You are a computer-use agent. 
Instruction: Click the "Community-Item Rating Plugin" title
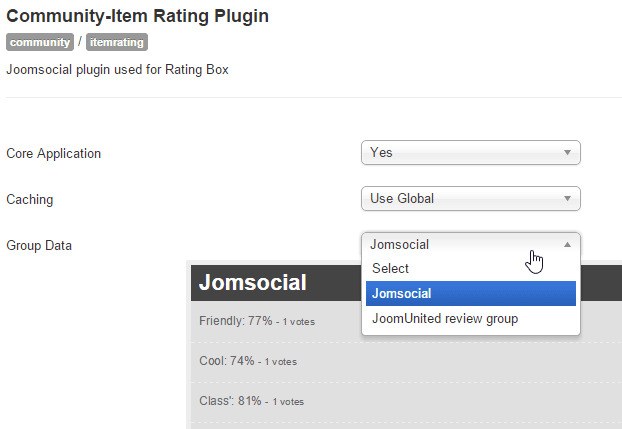pos(138,16)
